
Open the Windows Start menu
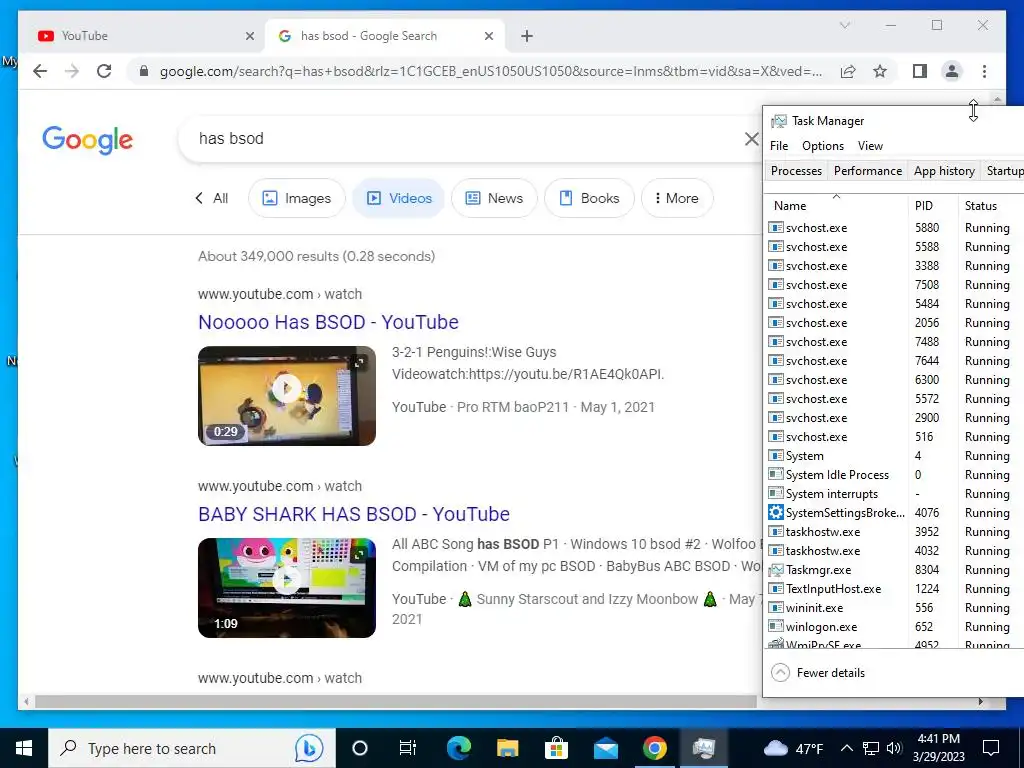(x=24, y=748)
